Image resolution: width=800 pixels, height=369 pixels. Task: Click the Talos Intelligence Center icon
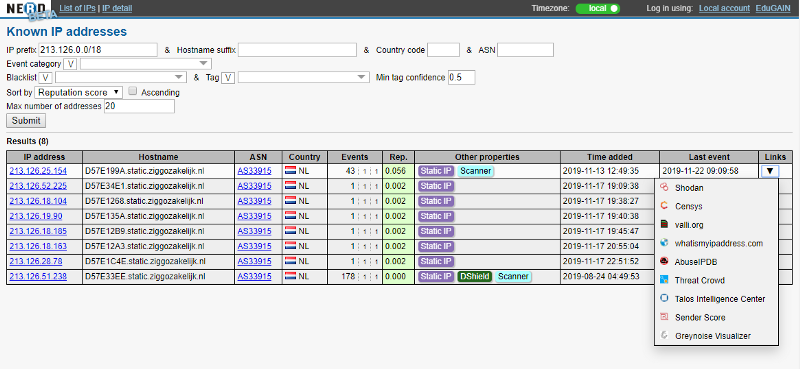[664, 298]
